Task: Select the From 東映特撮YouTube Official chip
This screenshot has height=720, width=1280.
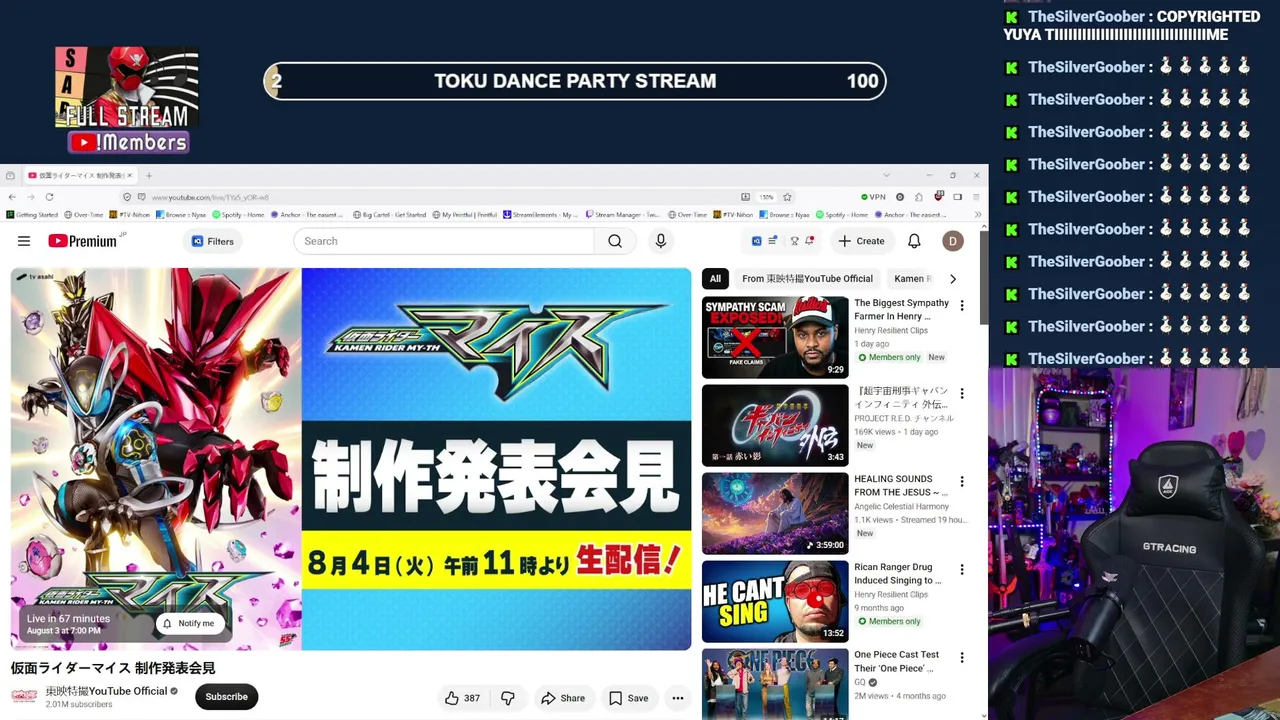Action: pyautogui.click(x=807, y=279)
